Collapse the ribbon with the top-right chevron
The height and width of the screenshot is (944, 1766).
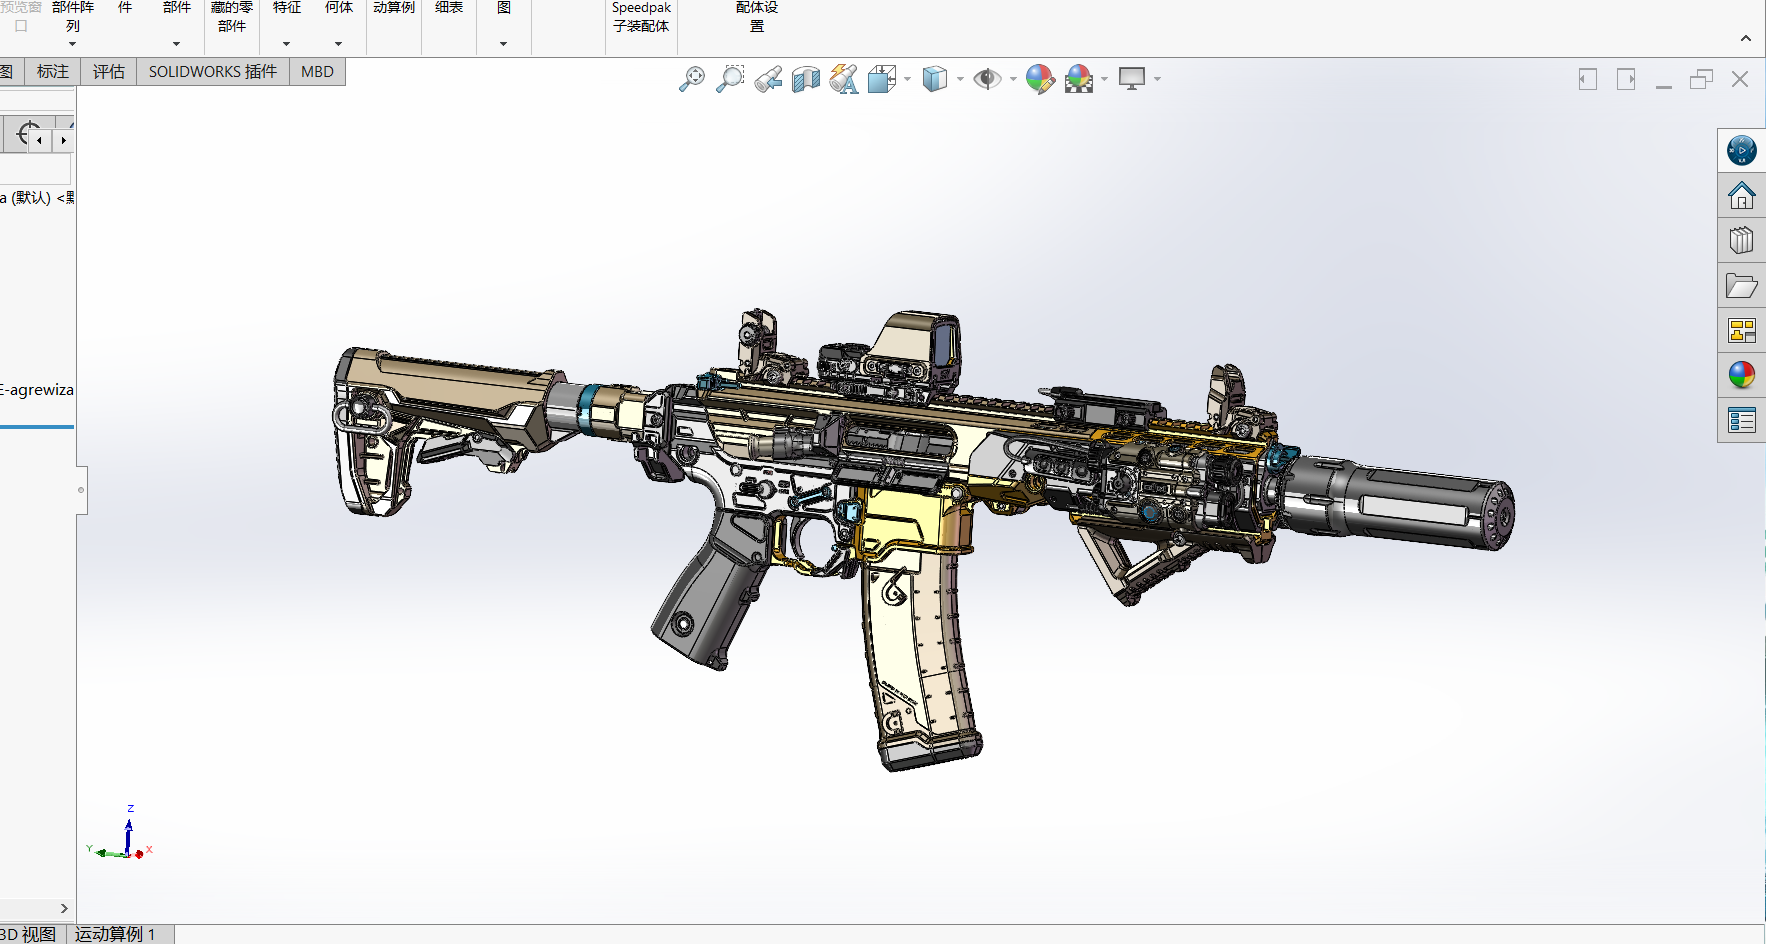tap(1746, 38)
